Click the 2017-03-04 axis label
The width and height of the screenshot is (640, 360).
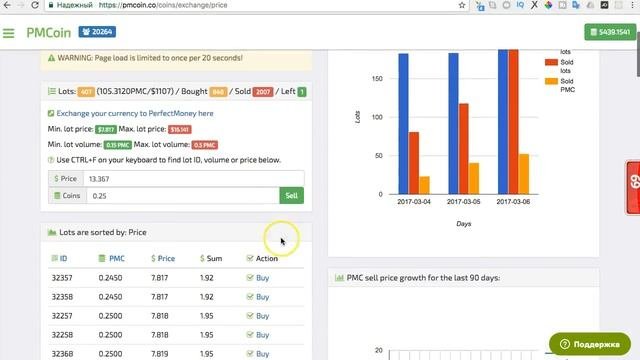coord(414,202)
